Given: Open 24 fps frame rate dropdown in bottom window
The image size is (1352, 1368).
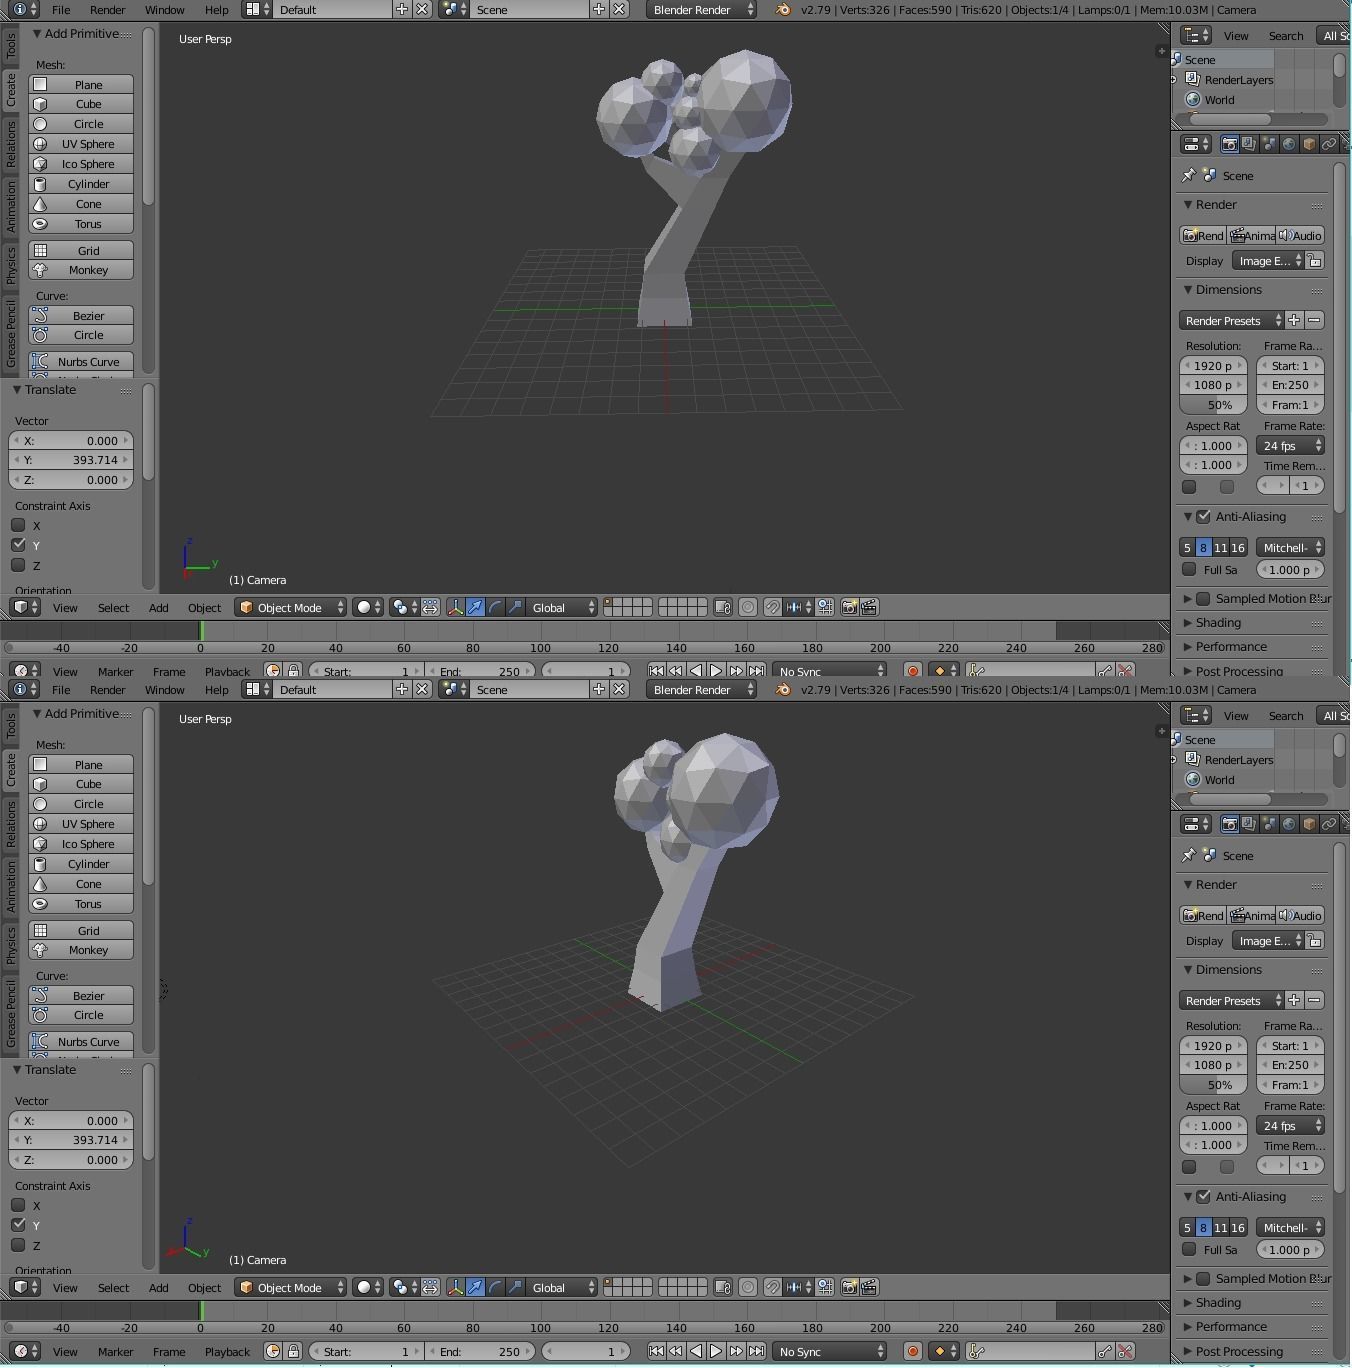Looking at the screenshot, I should (x=1290, y=1125).
